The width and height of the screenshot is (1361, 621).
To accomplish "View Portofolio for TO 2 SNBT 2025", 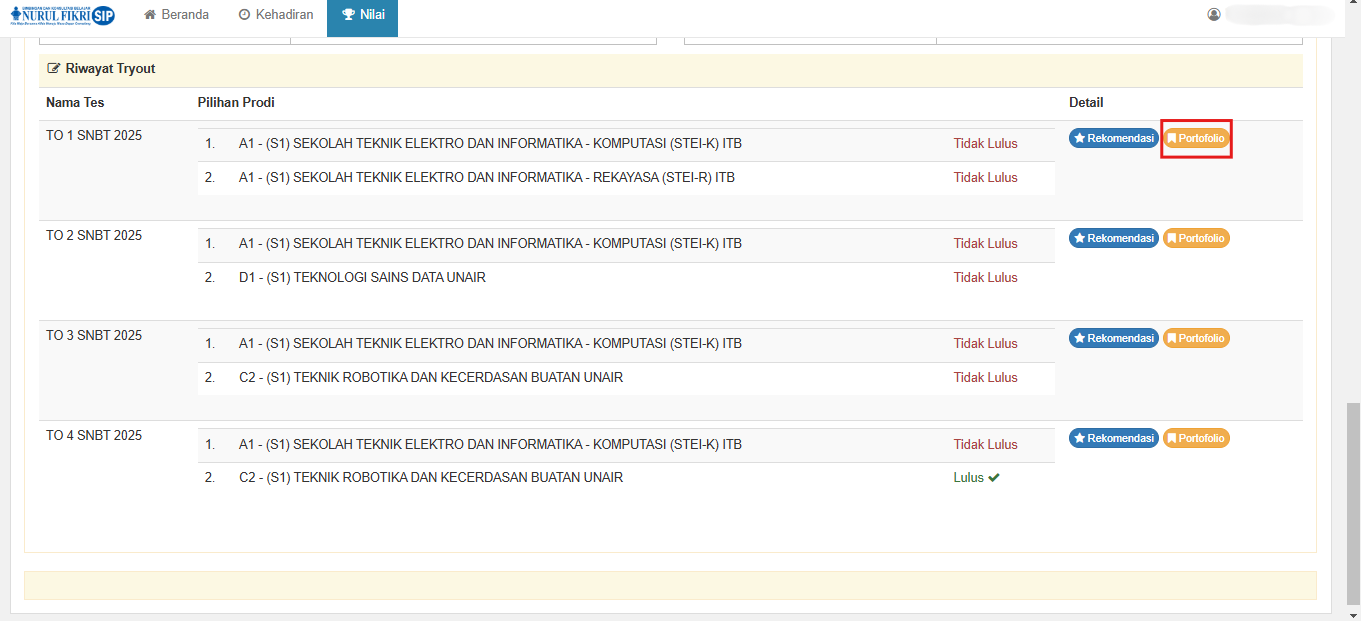I will tap(1196, 238).
